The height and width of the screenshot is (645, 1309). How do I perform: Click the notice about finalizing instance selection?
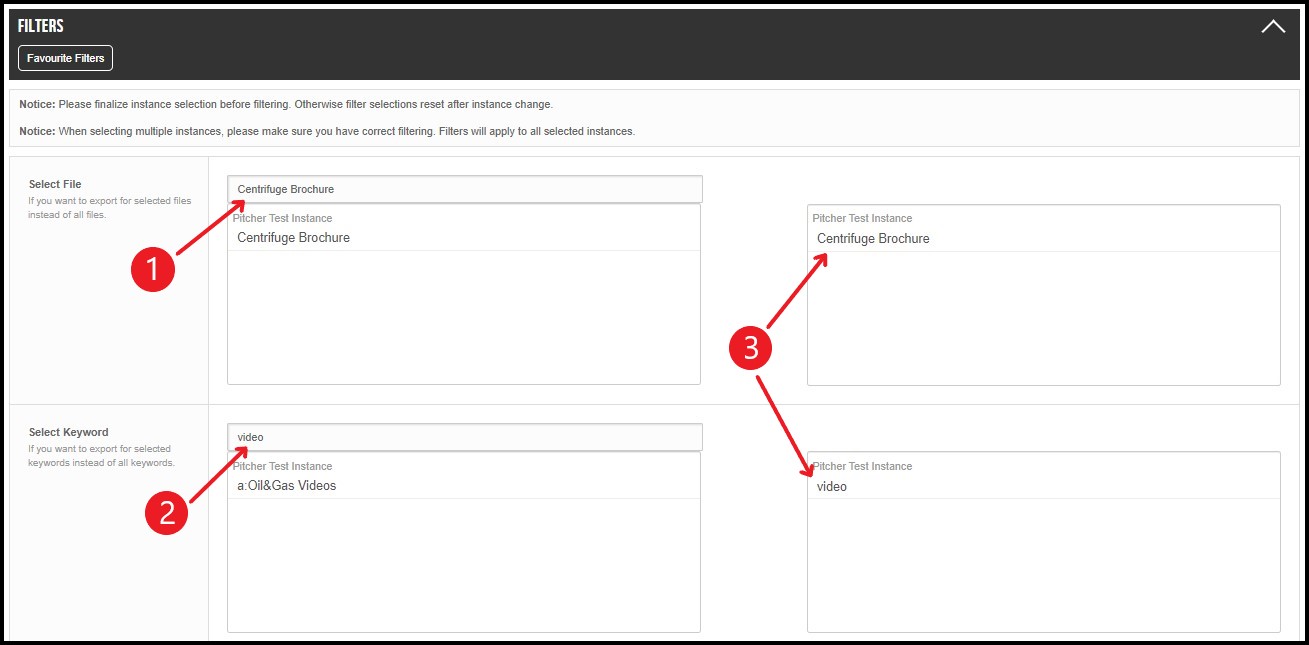coord(285,104)
